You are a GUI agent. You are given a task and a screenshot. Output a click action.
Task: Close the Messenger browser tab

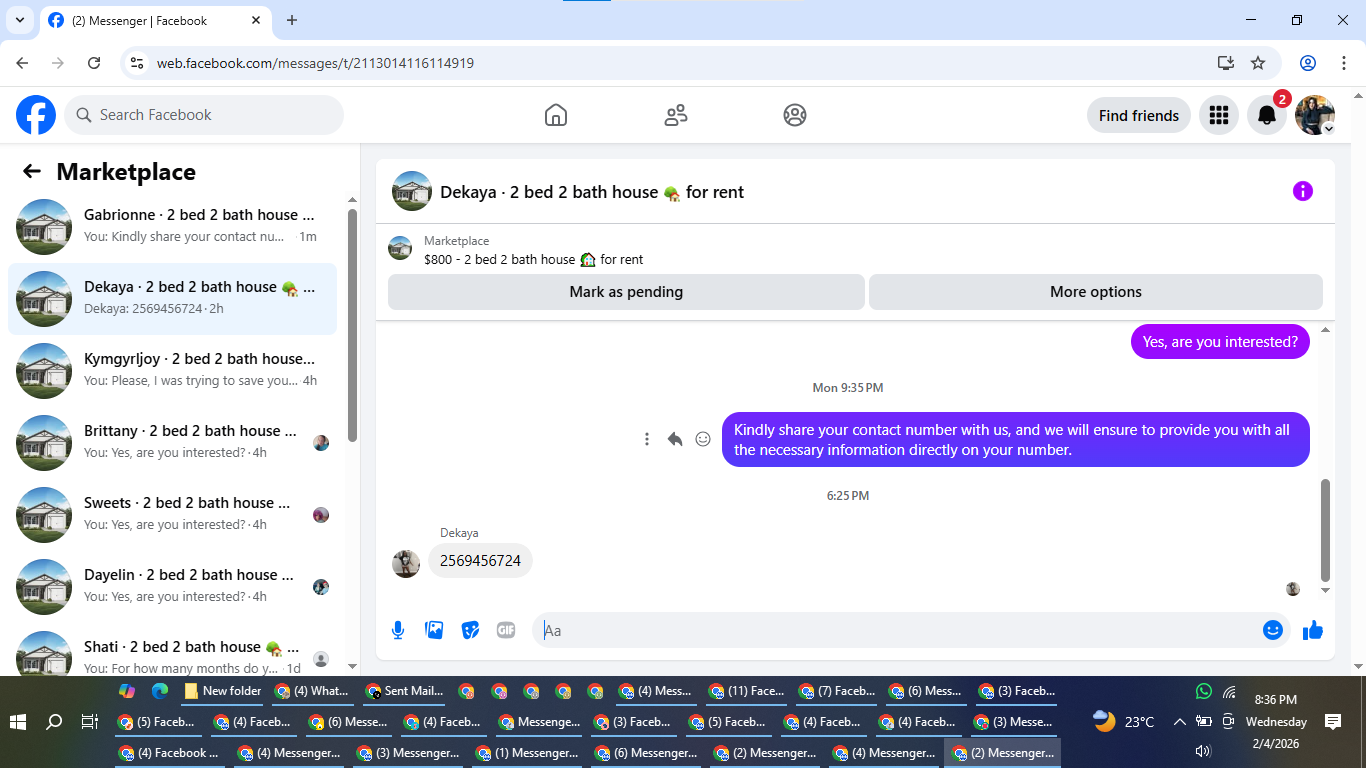click(254, 20)
